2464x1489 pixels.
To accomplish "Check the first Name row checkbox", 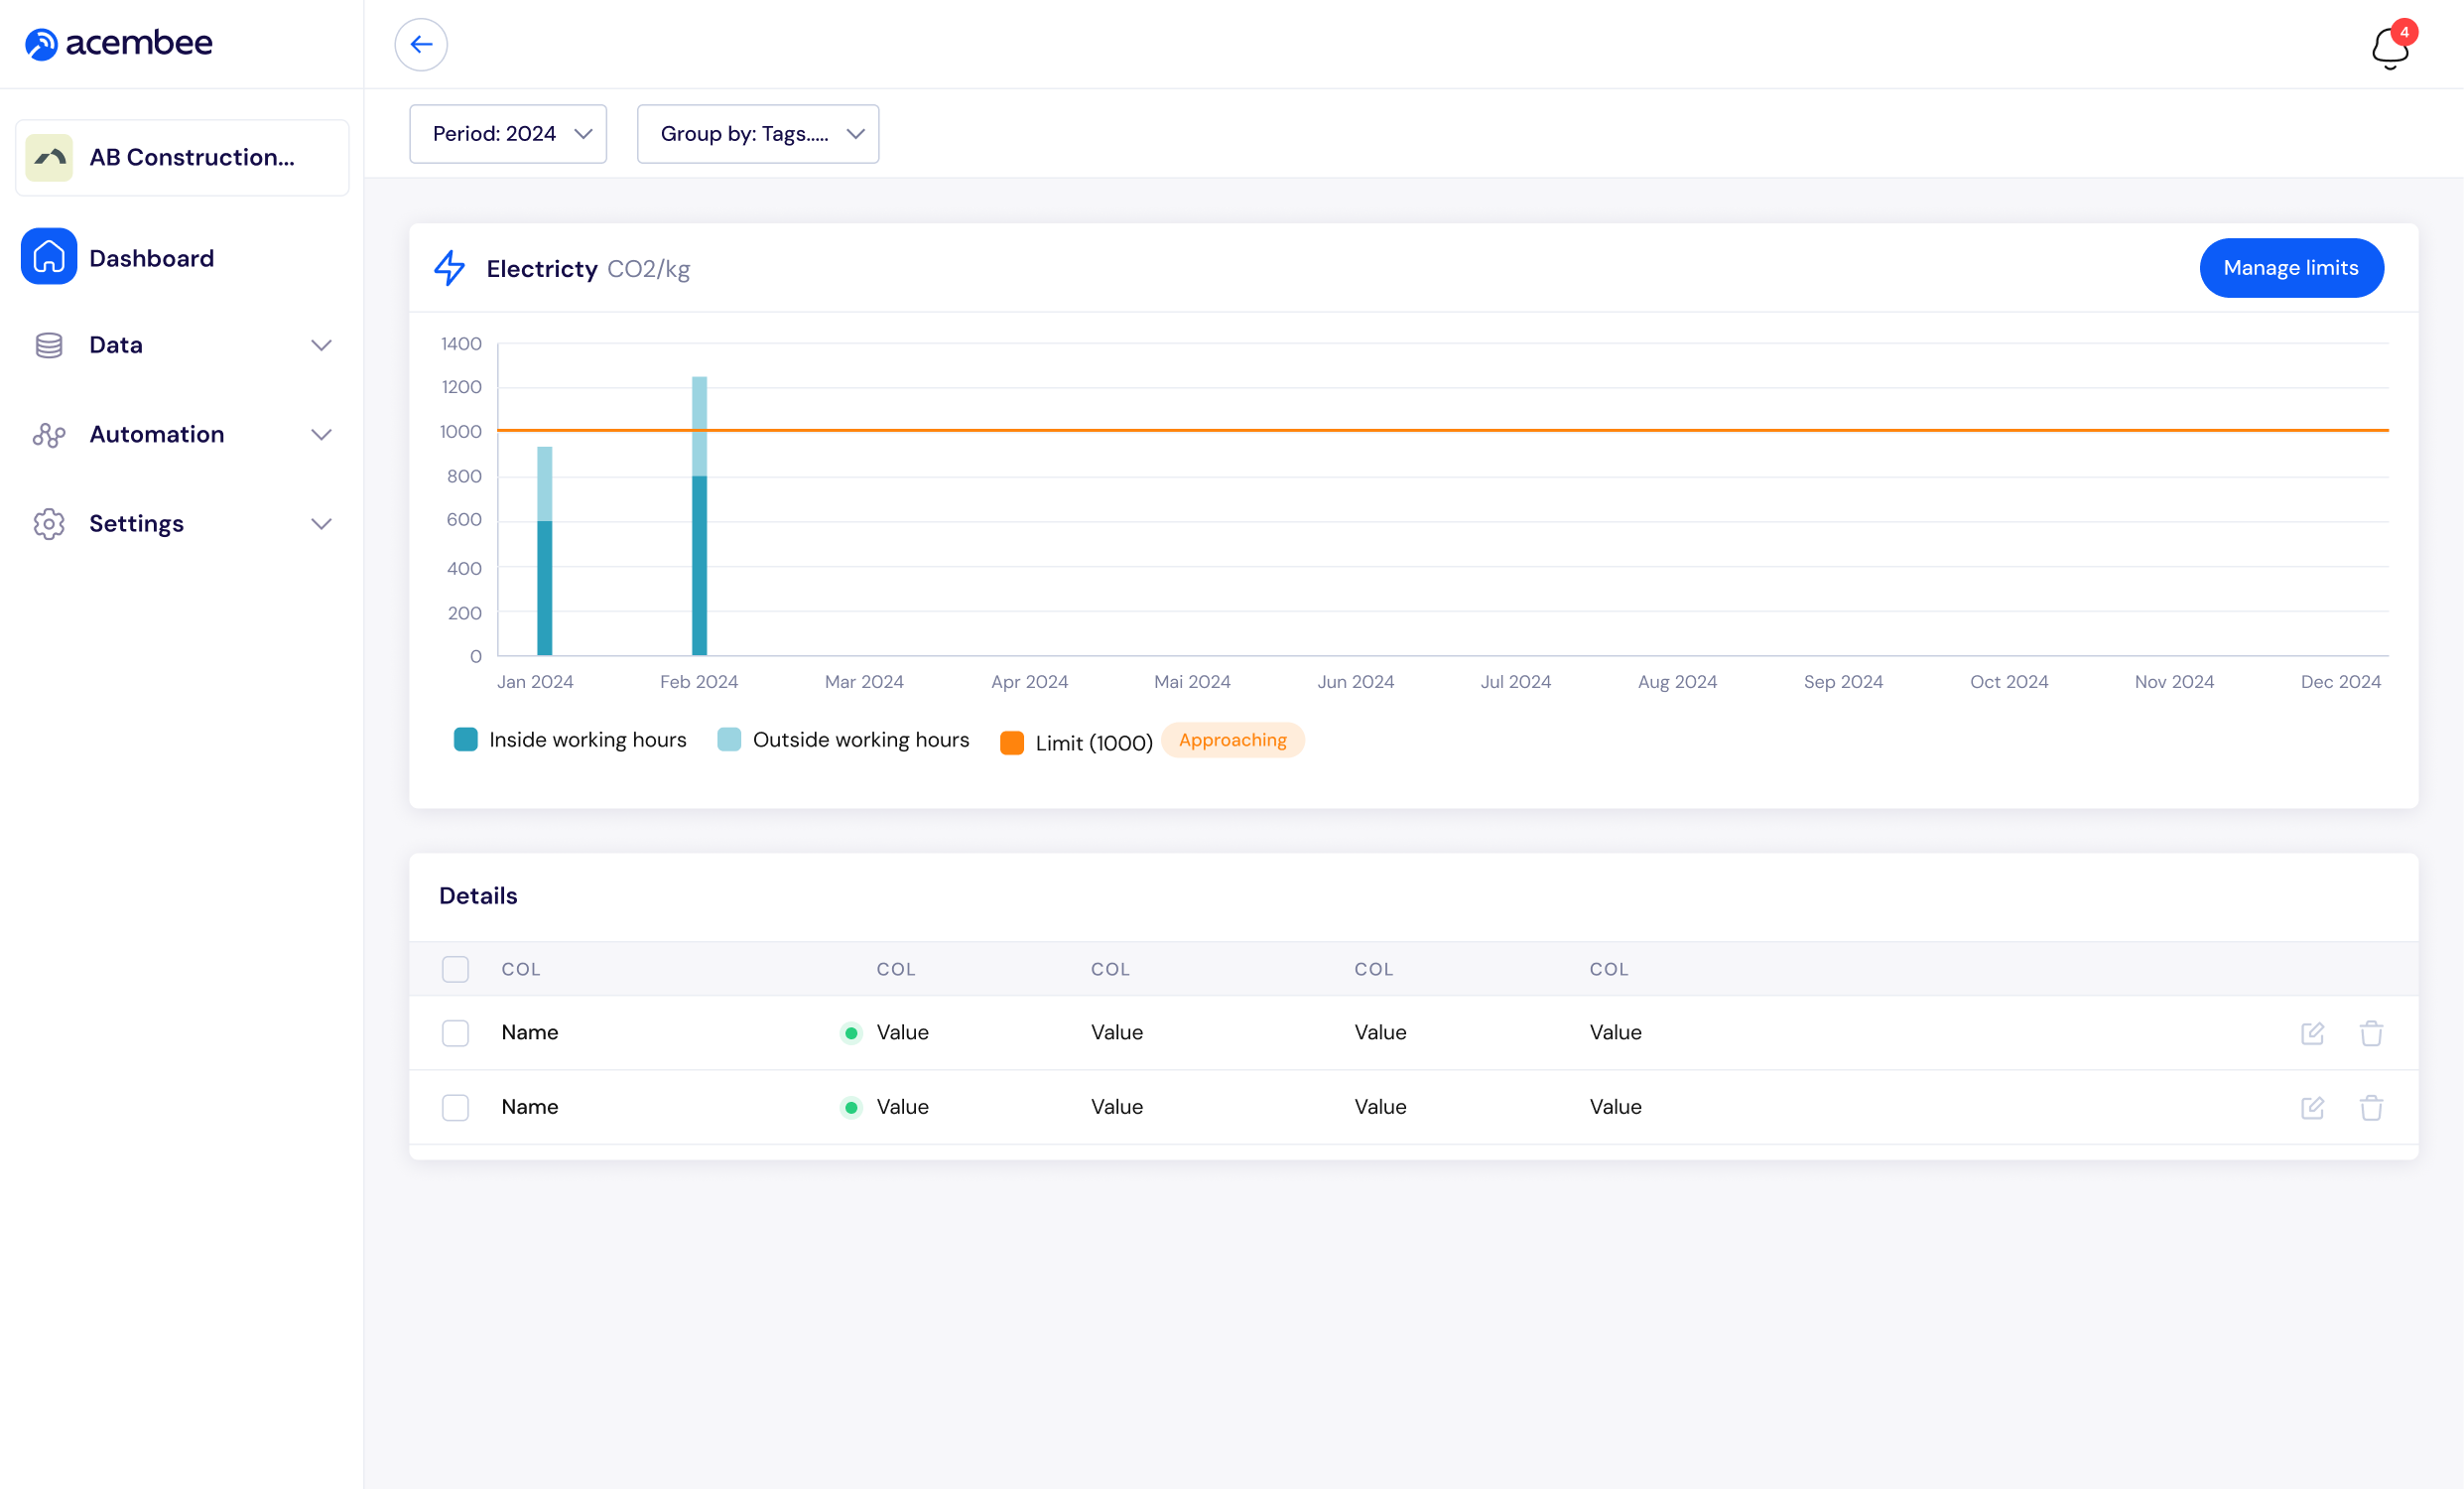I will coord(455,1033).
